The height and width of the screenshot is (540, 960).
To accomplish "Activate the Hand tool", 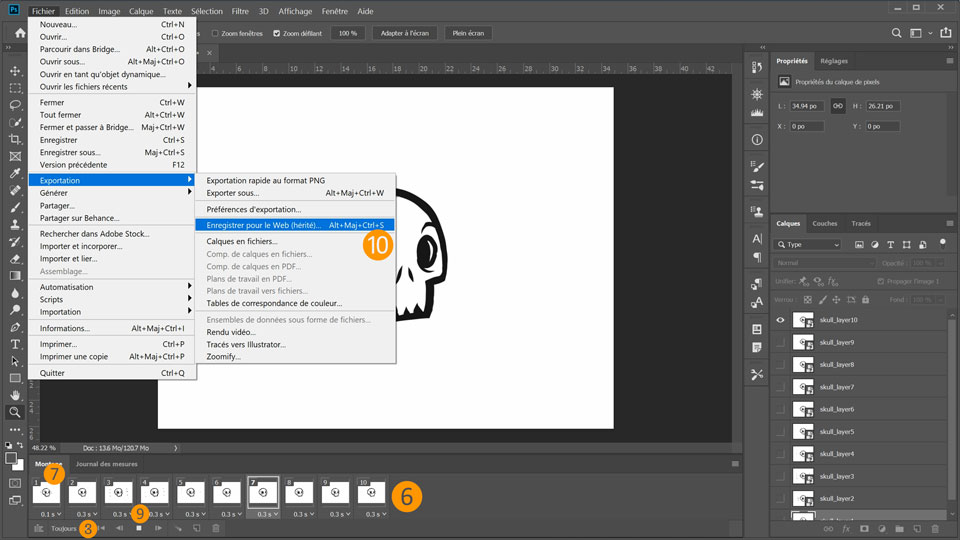I will click(x=15, y=395).
